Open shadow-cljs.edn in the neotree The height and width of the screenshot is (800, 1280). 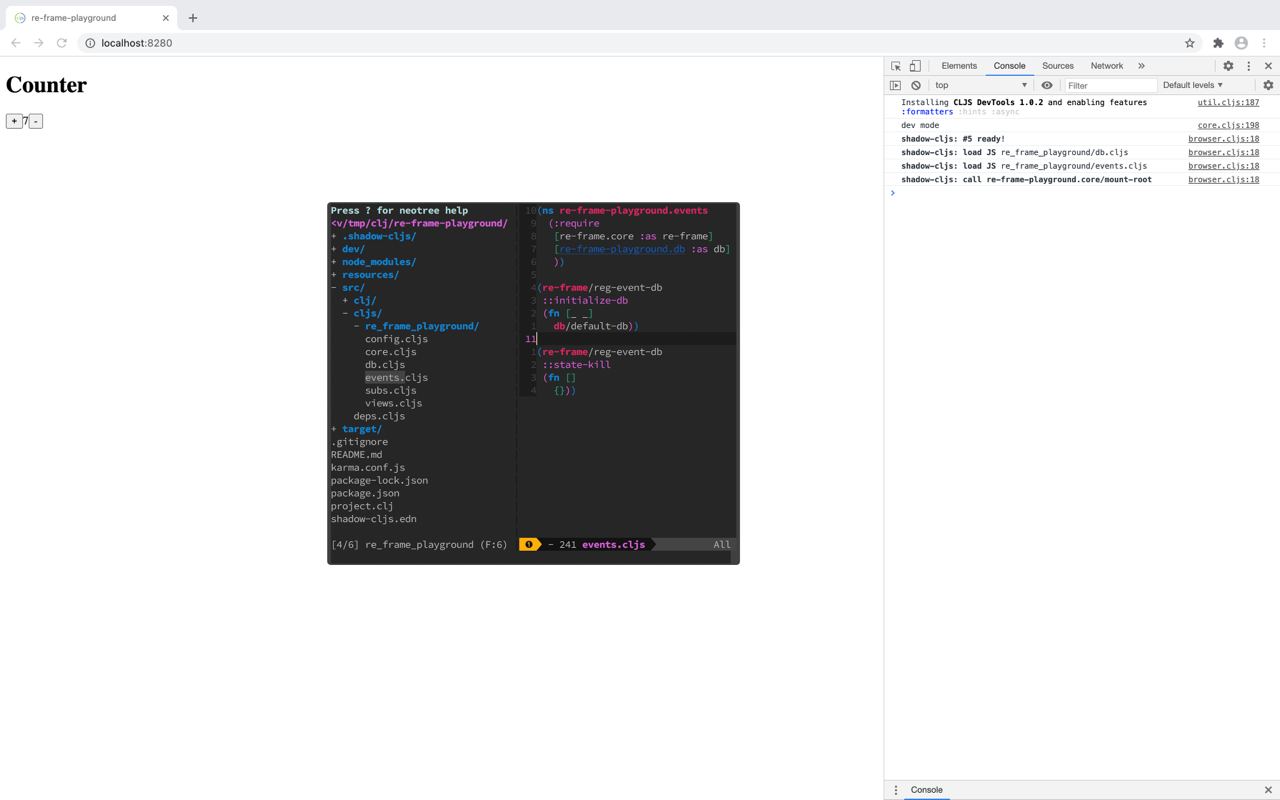pos(374,519)
